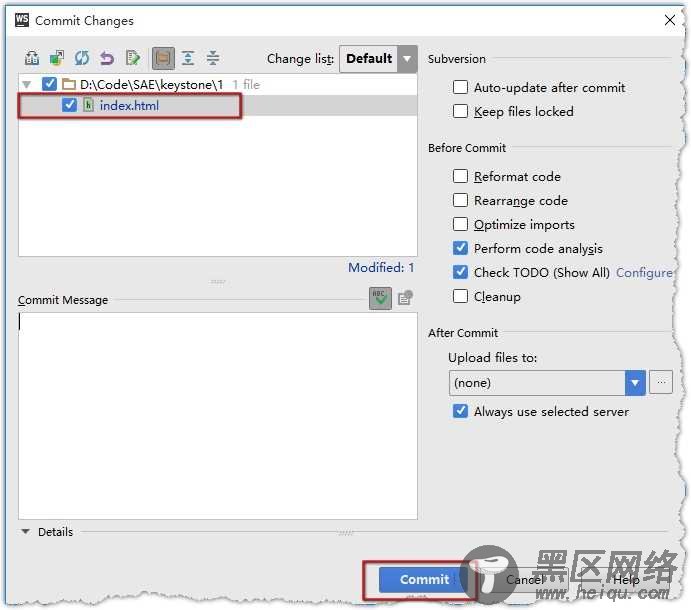Viewport: 691px width, 610px height.
Task: Click the Revert (undo arrow) icon
Action: click(x=107, y=58)
